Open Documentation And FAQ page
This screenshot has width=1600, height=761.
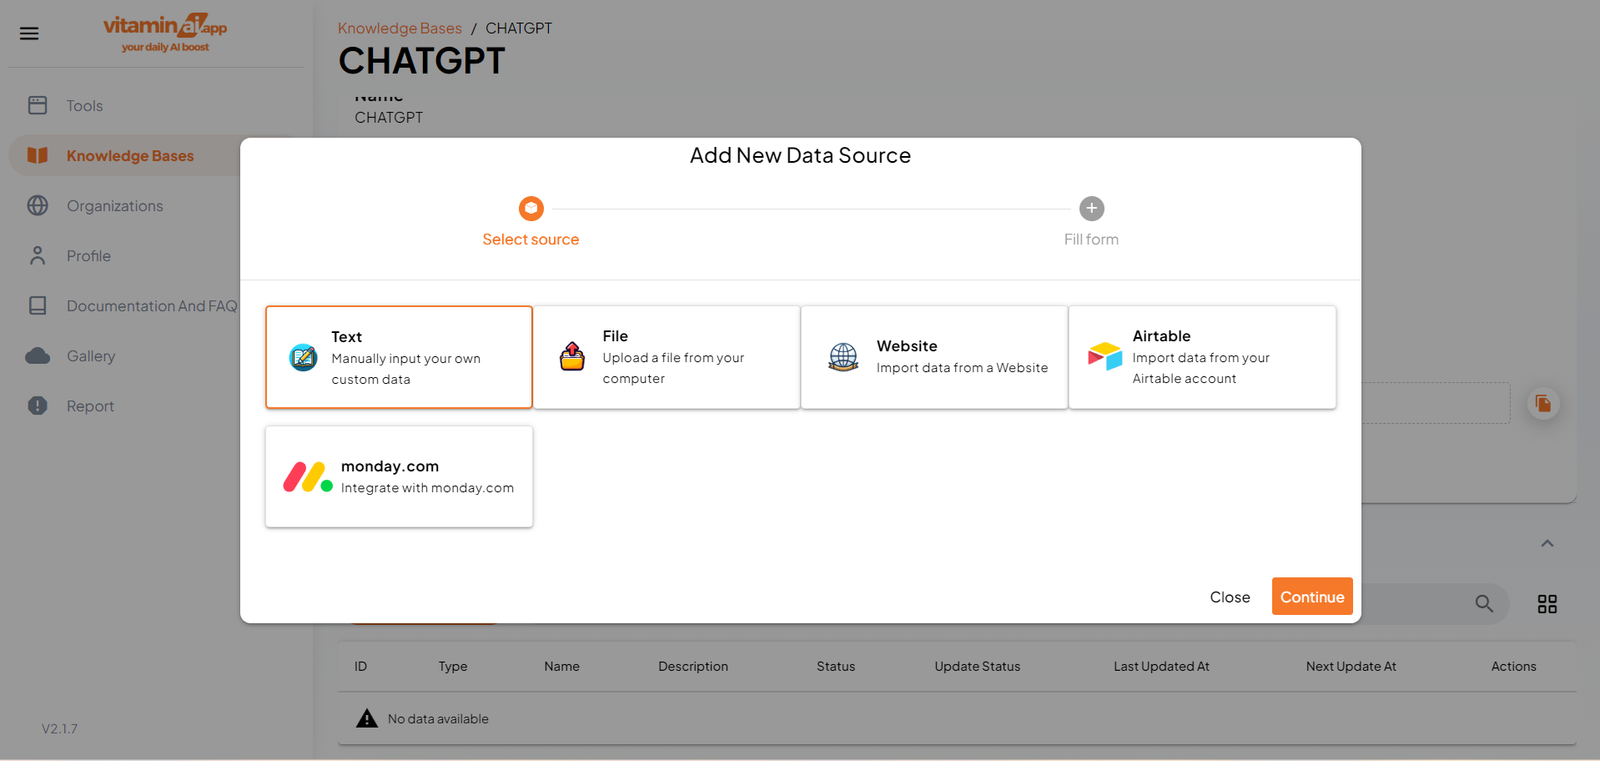(x=154, y=305)
